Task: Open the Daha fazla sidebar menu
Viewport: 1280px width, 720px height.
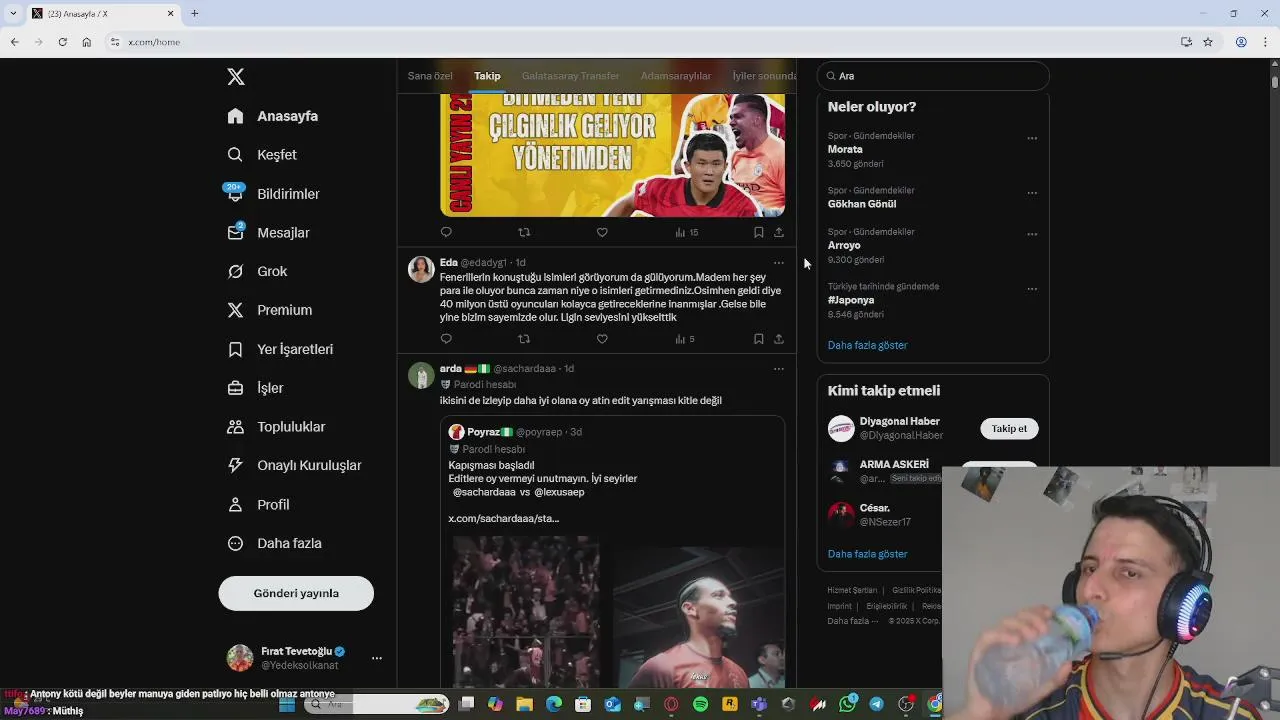Action: tap(274, 543)
